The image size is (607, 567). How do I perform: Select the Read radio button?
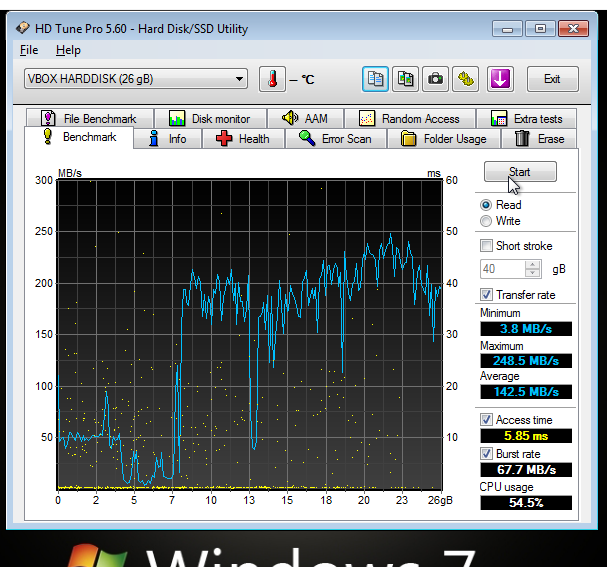486,205
